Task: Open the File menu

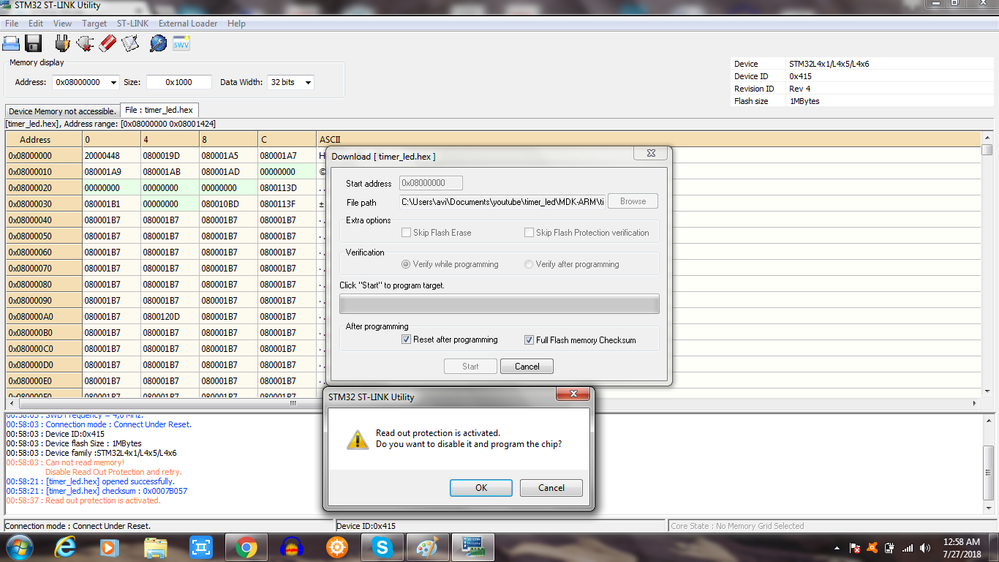Action: click(x=11, y=24)
